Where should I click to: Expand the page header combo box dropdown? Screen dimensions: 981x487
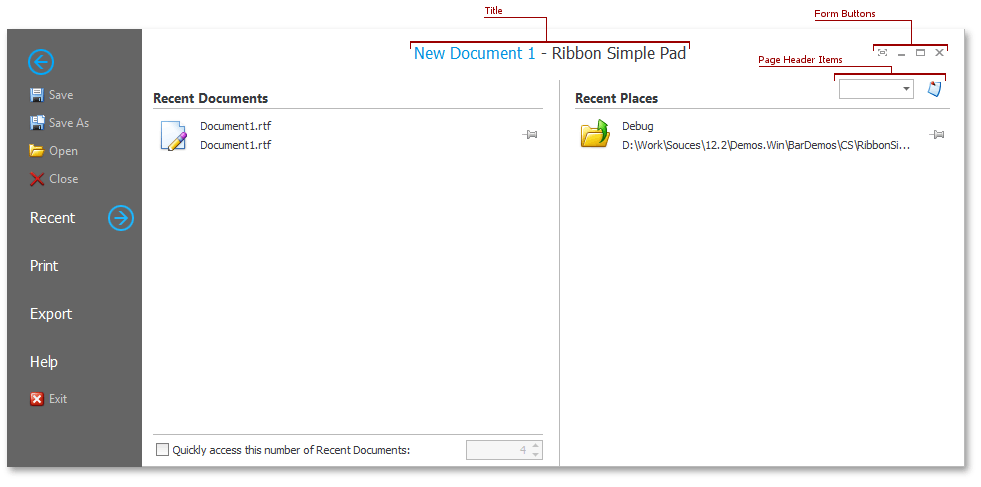coord(906,89)
